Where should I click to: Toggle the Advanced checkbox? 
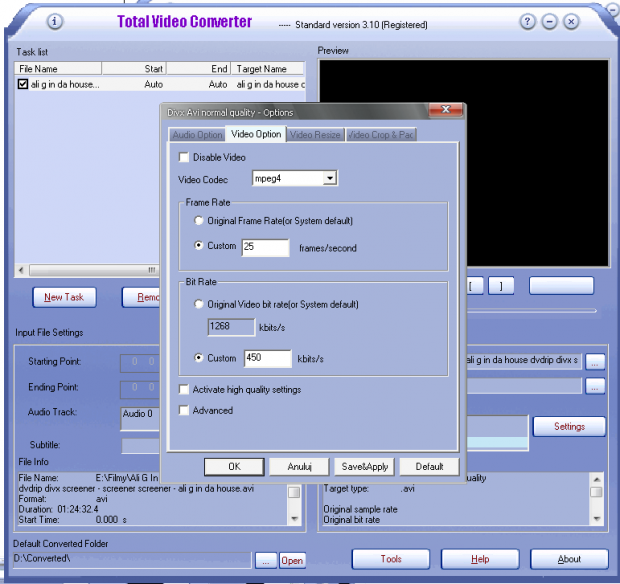point(183,410)
